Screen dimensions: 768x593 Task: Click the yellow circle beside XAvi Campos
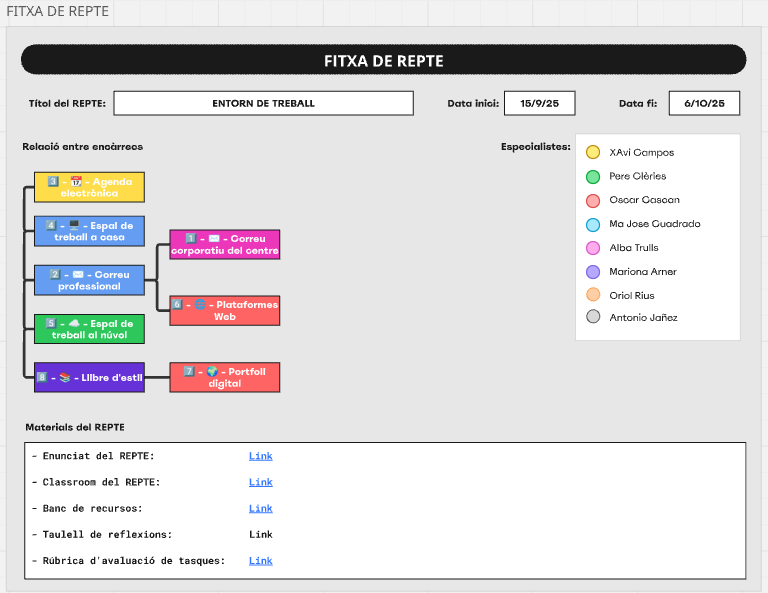(x=593, y=153)
